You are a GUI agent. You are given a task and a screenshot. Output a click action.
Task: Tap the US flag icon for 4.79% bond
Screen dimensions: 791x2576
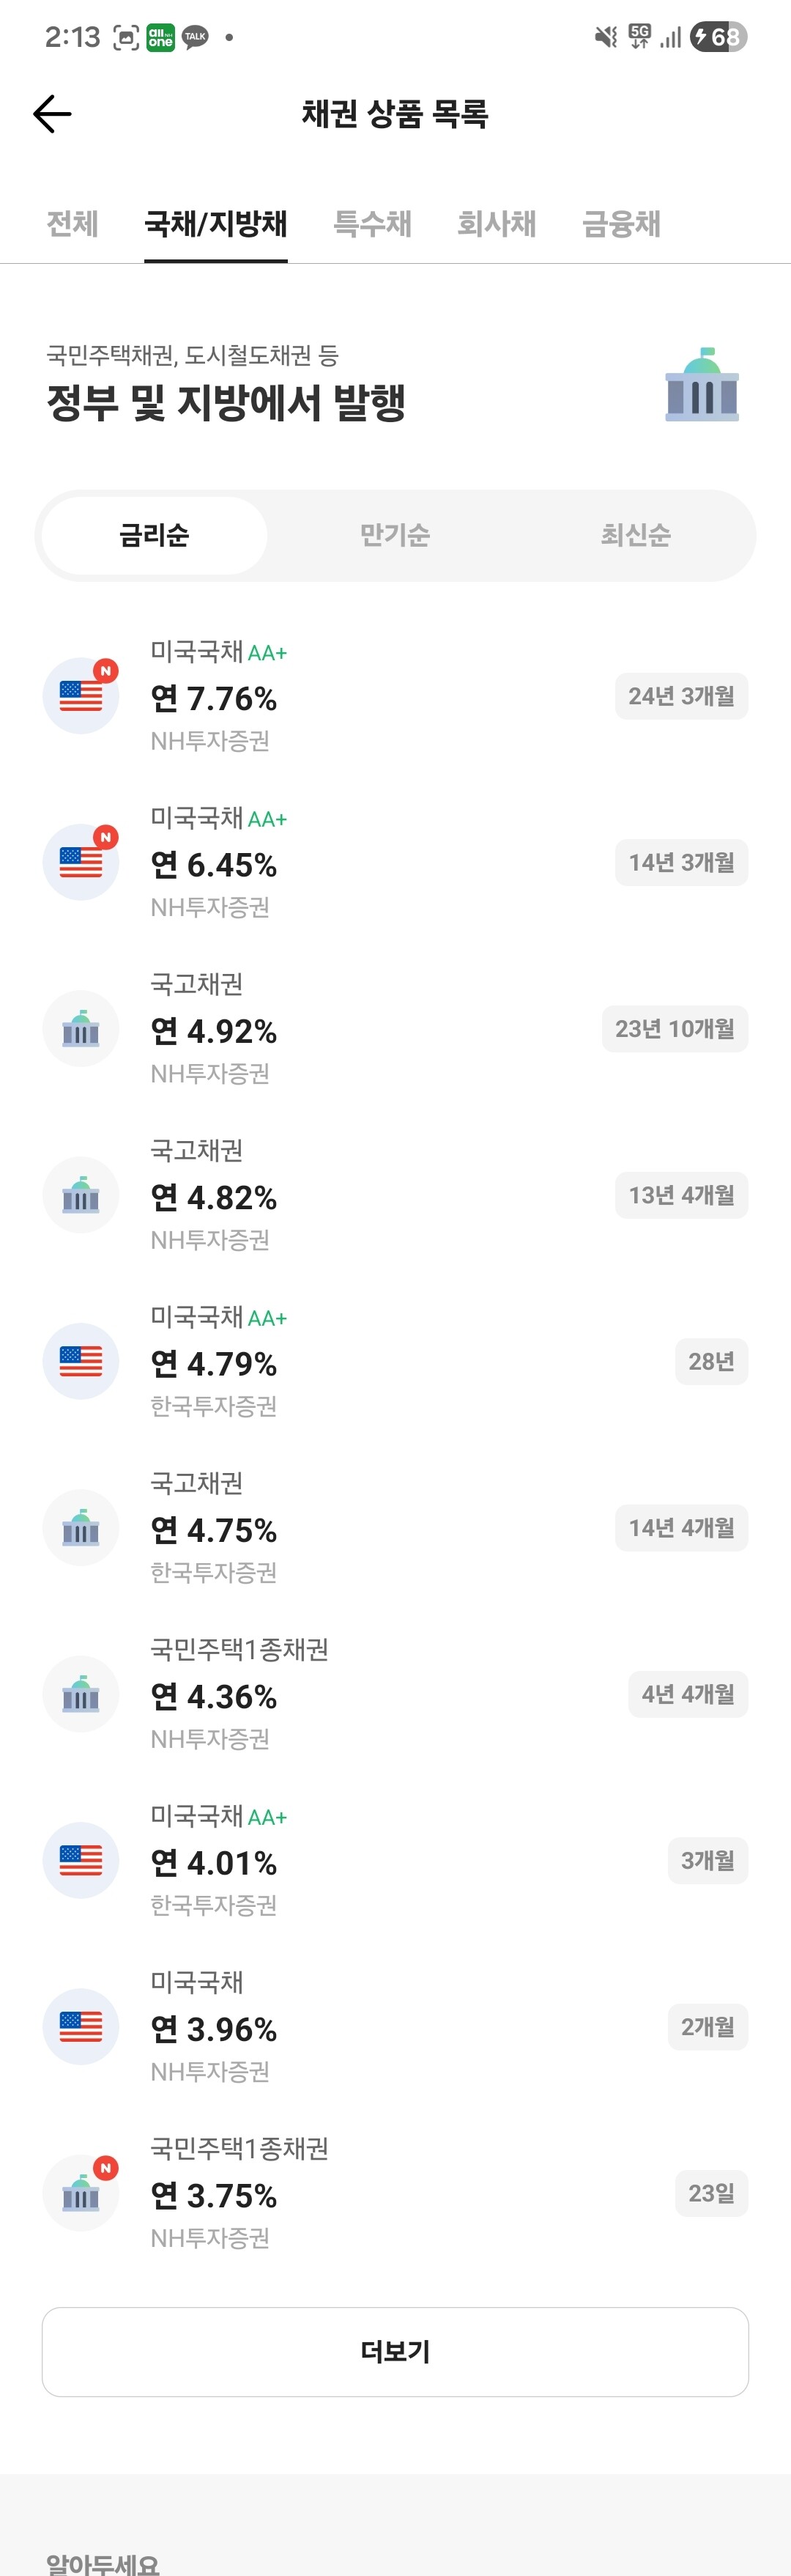click(x=81, y=1361)
